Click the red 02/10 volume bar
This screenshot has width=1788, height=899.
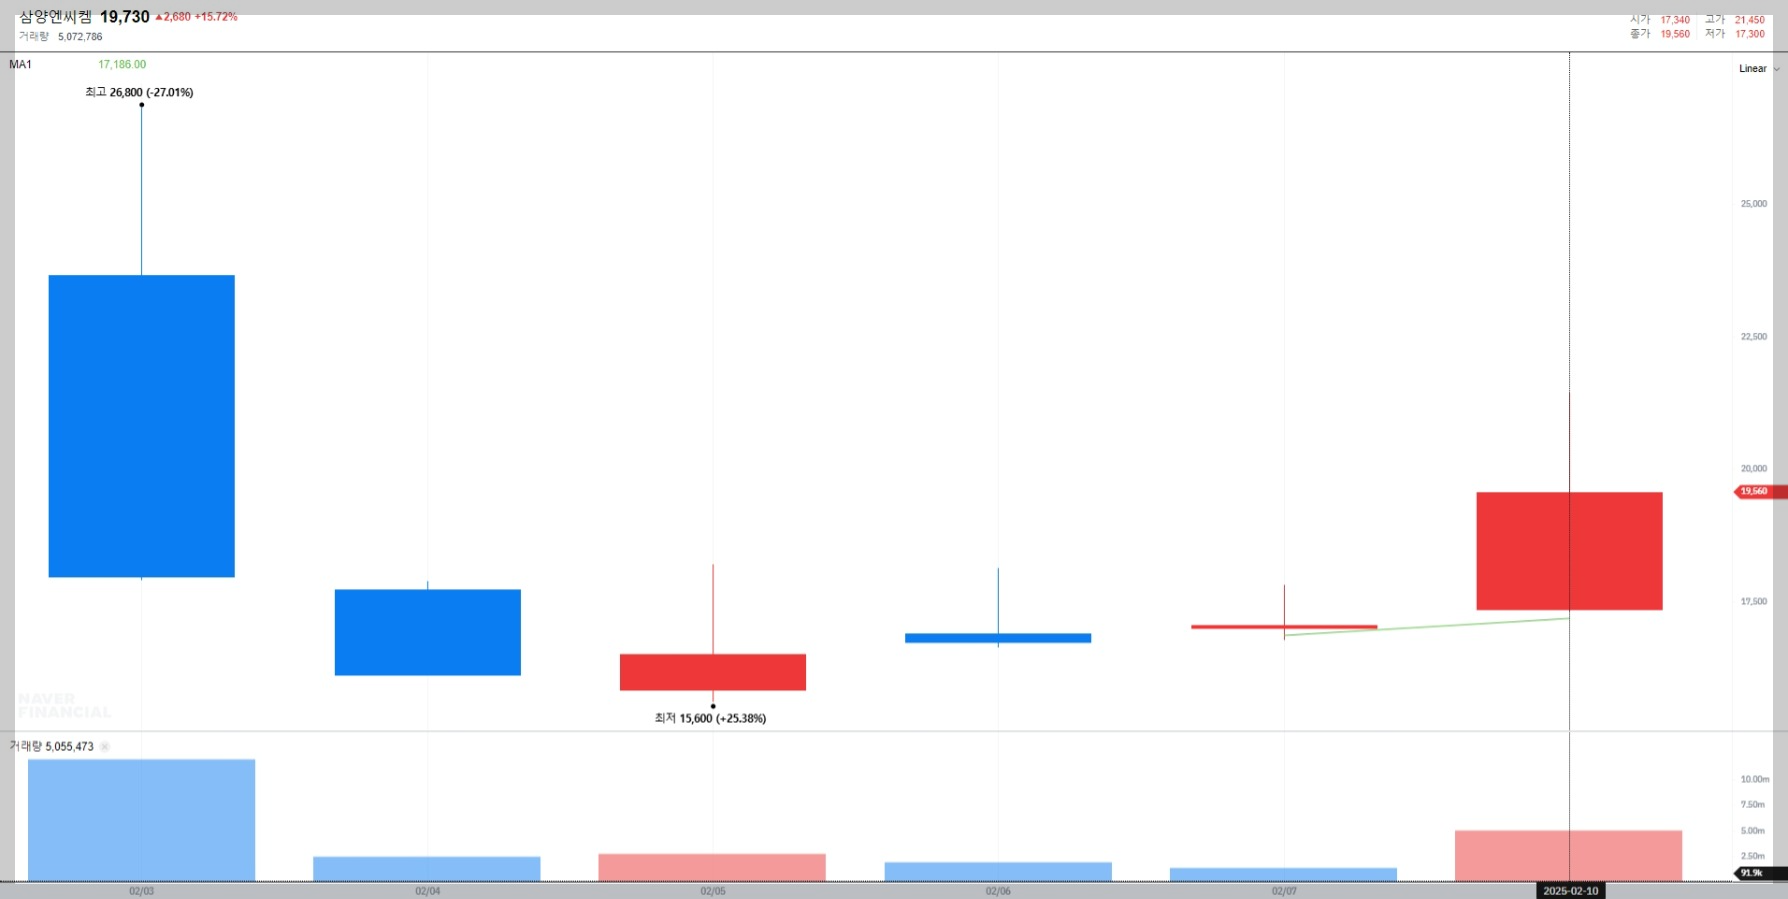1568,856
